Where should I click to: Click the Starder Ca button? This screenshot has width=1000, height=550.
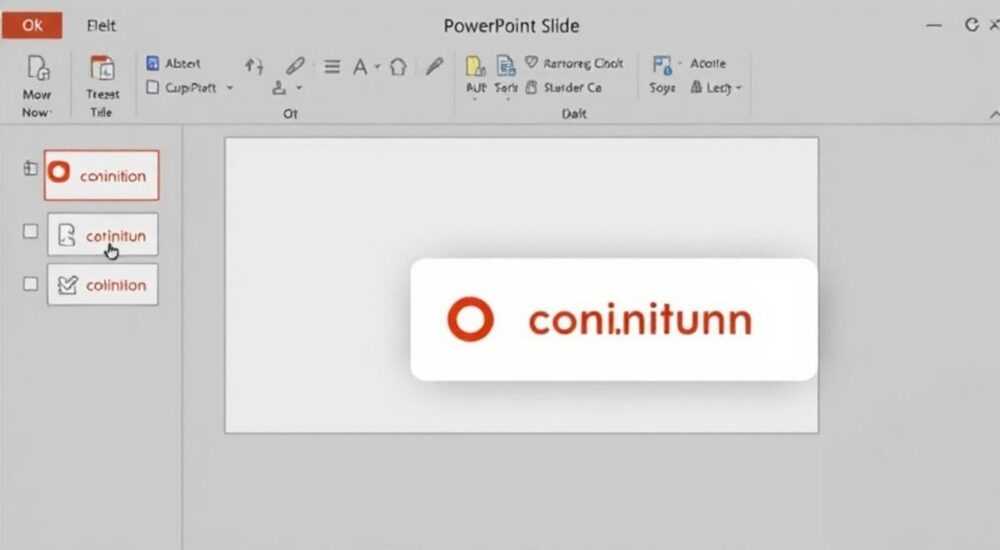(x=564, y=87)
